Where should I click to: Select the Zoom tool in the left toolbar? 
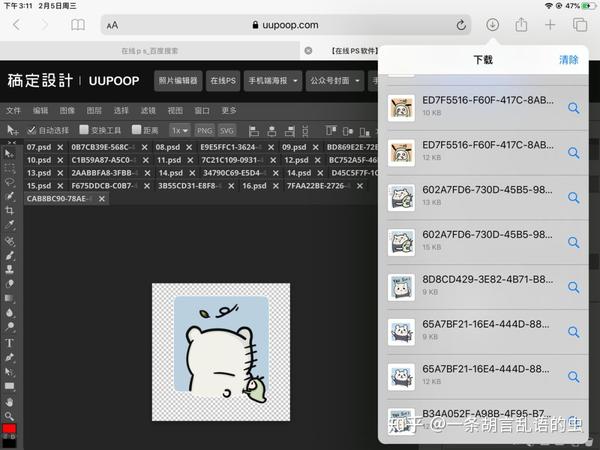coord(10,416)
